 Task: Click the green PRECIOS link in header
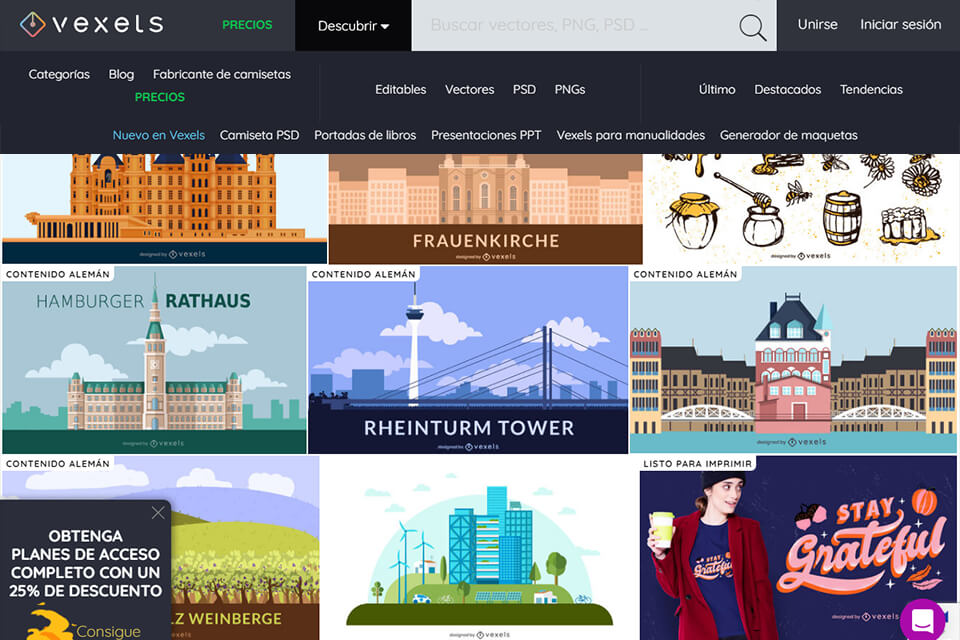point(247,25)
